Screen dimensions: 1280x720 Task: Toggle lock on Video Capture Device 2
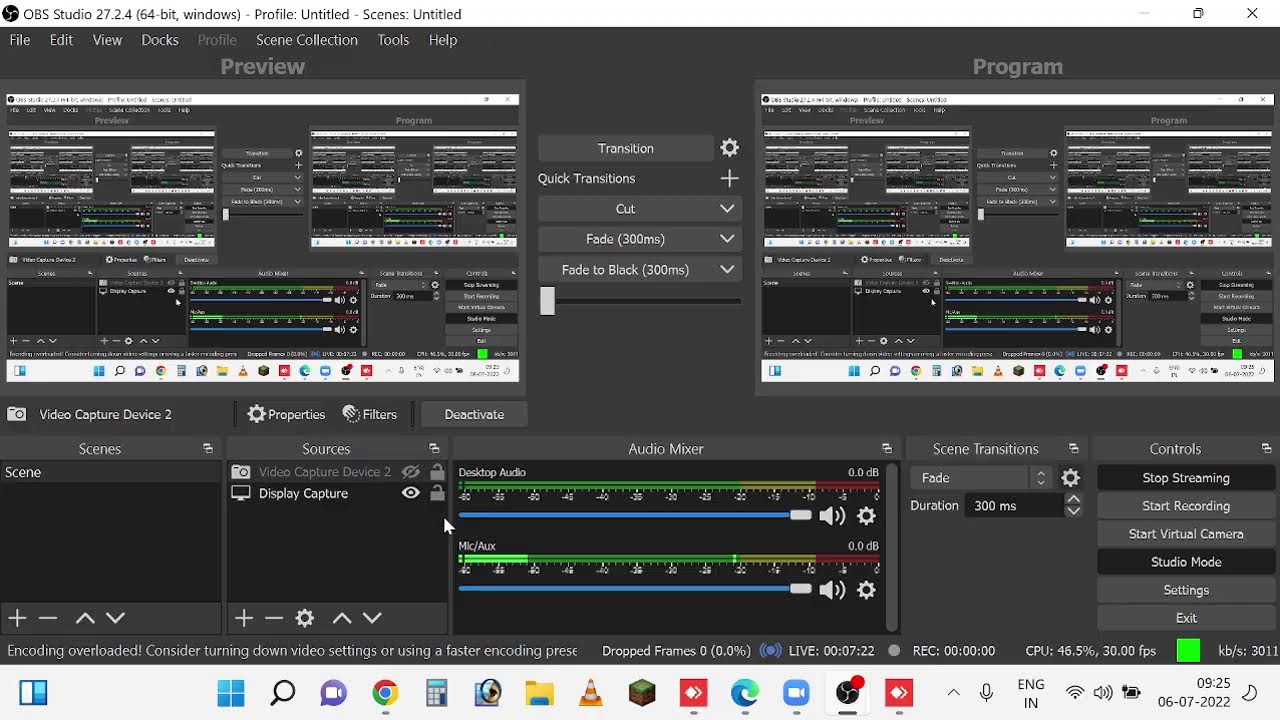[x=437, y=472]
